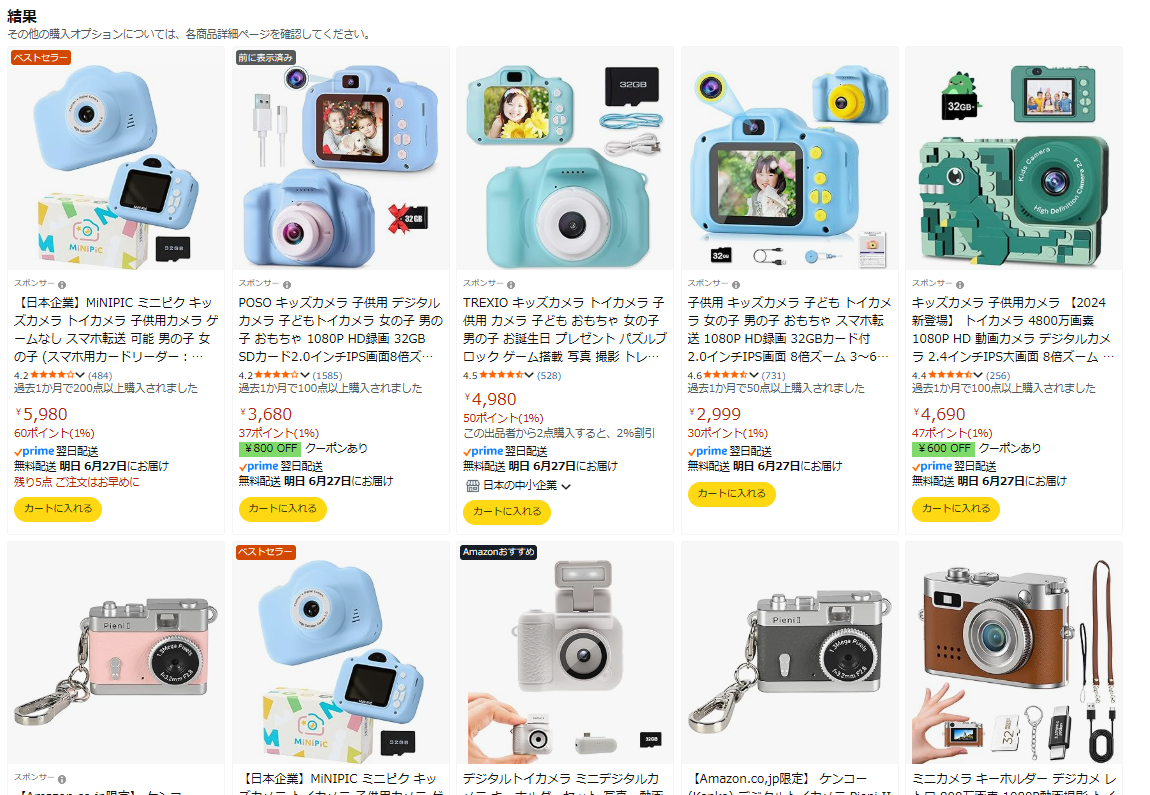
Task: Open green dinosaur camera product image
Action: tap(1014, 158)
